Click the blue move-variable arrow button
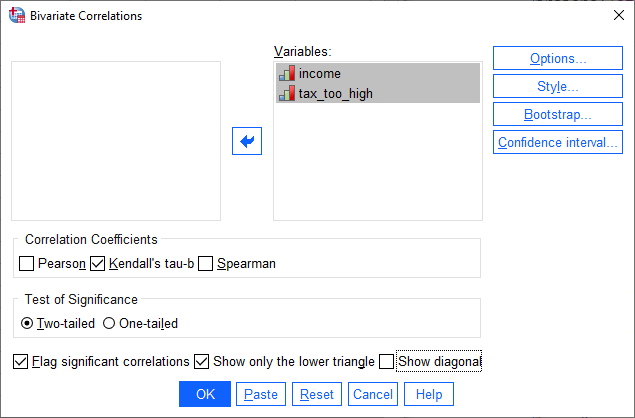Screen dimensions: 635x418 (x=247, y=141)
